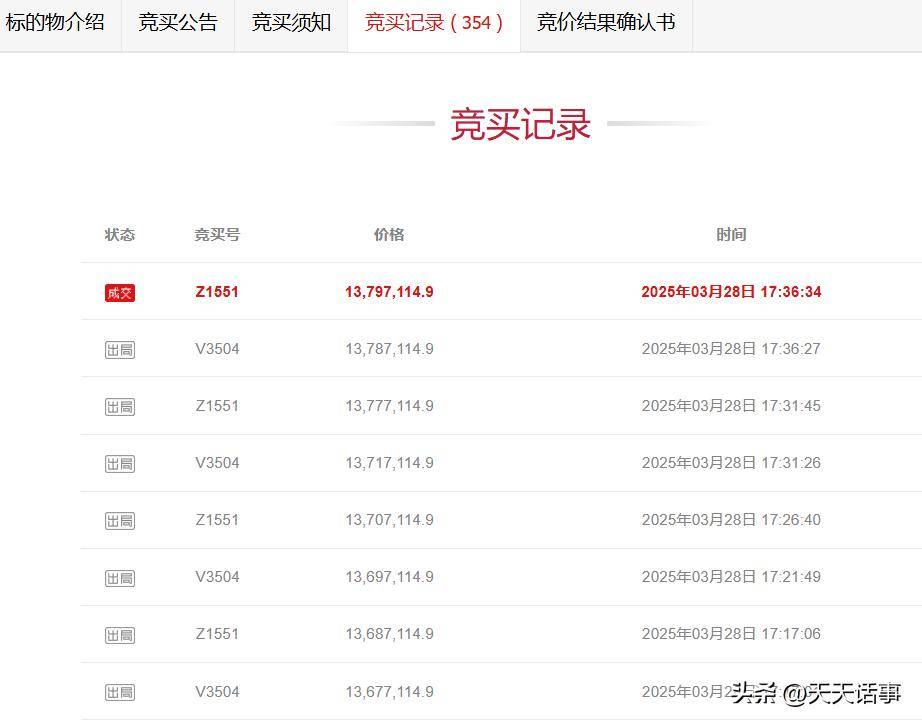Screen dimensions: 922x726
Task: Click bidder V3504 in the 13,787,114.9 row
Action: (217, 349)
